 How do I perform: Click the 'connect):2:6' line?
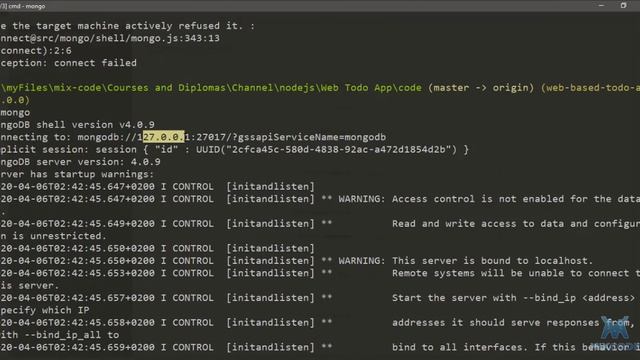[x=36, y=51]
